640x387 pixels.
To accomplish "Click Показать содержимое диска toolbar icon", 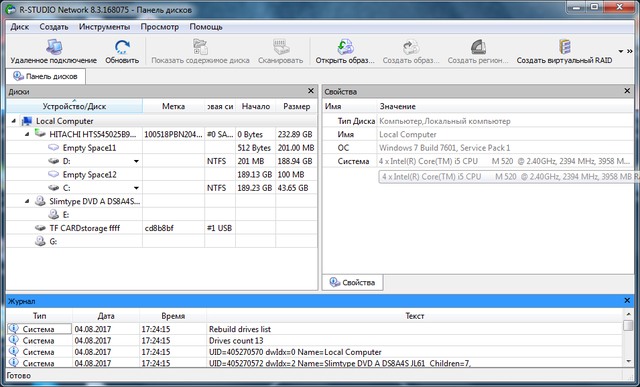I will [x=200, y=47].
